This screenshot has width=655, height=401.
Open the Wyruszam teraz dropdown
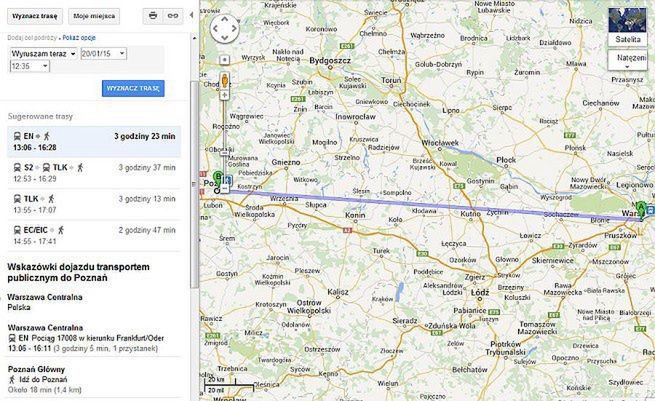(x=43, y=53)
